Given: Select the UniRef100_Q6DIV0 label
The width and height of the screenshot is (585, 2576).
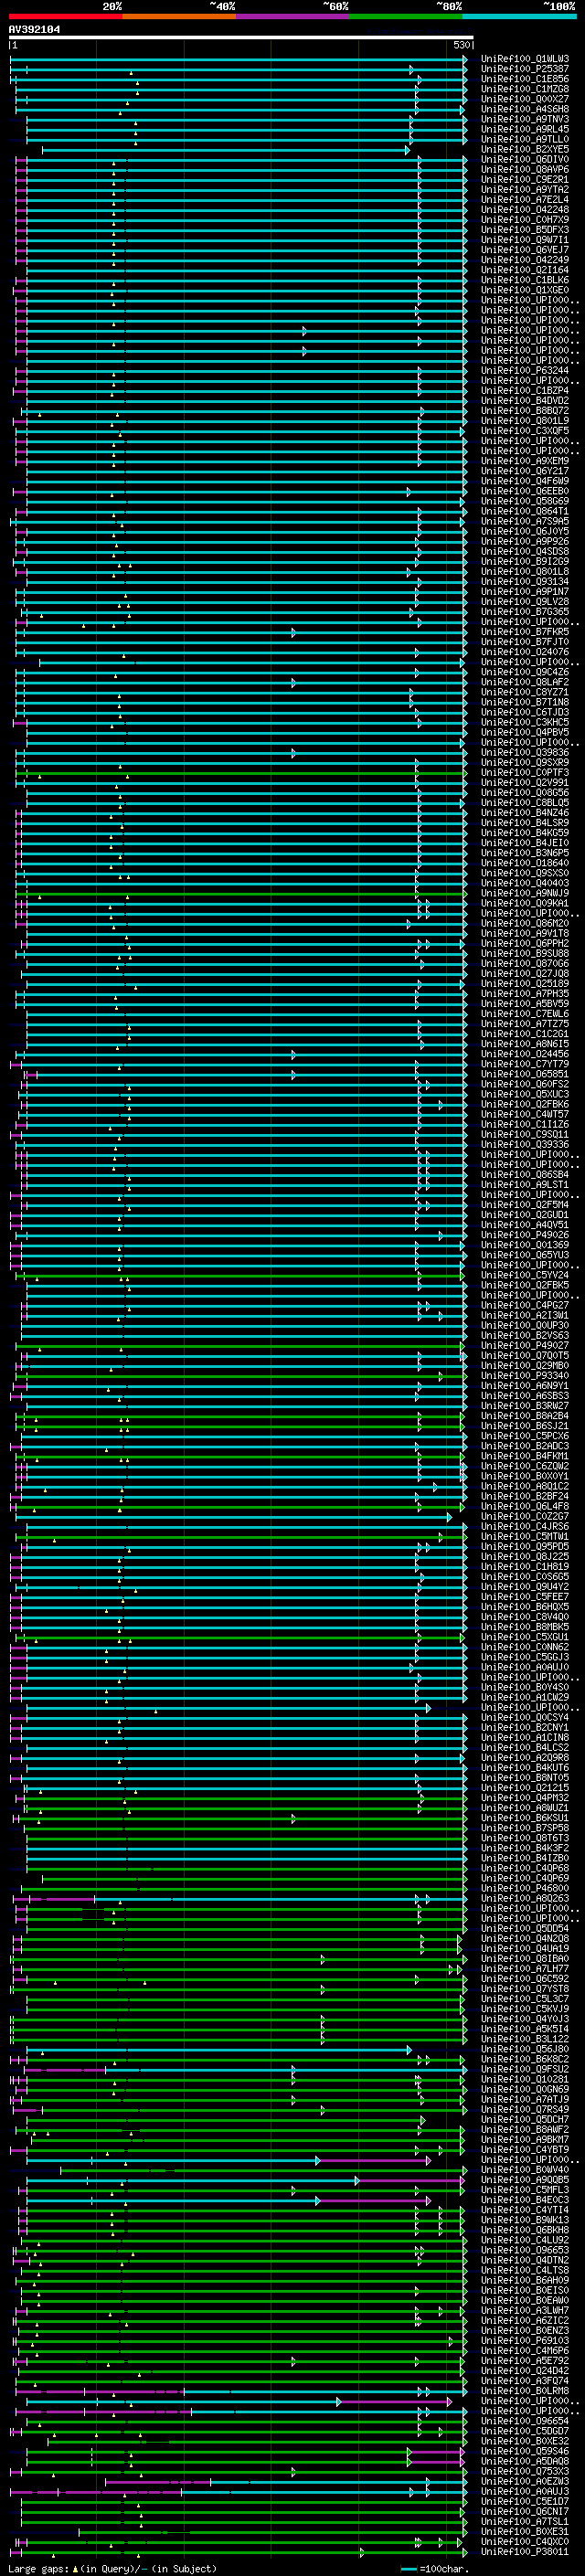Looking at the screenshot, I should [525, 160].
